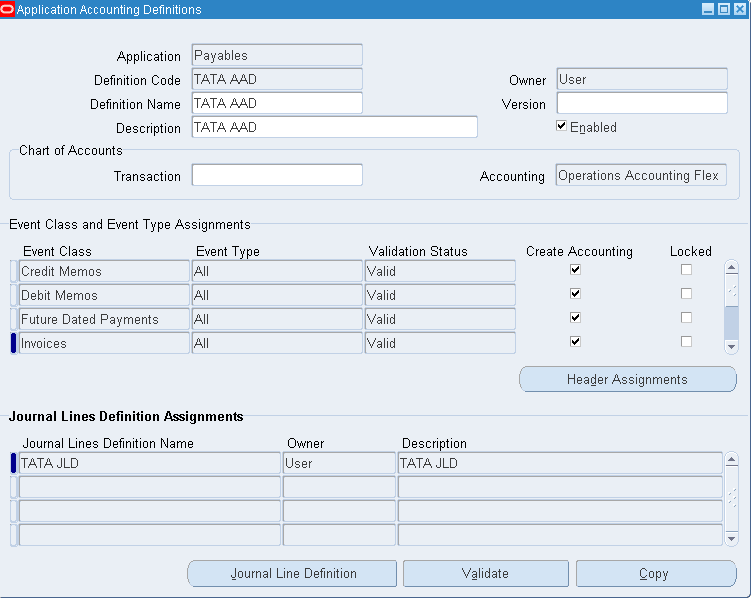This screenshot has width=752, height=598.
Task: Select the Future Dated Payments row indicator
Action: pos(14,319)
